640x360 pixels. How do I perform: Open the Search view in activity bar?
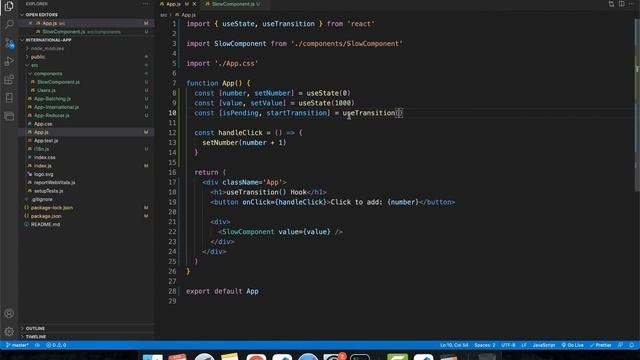click(9, 24)
